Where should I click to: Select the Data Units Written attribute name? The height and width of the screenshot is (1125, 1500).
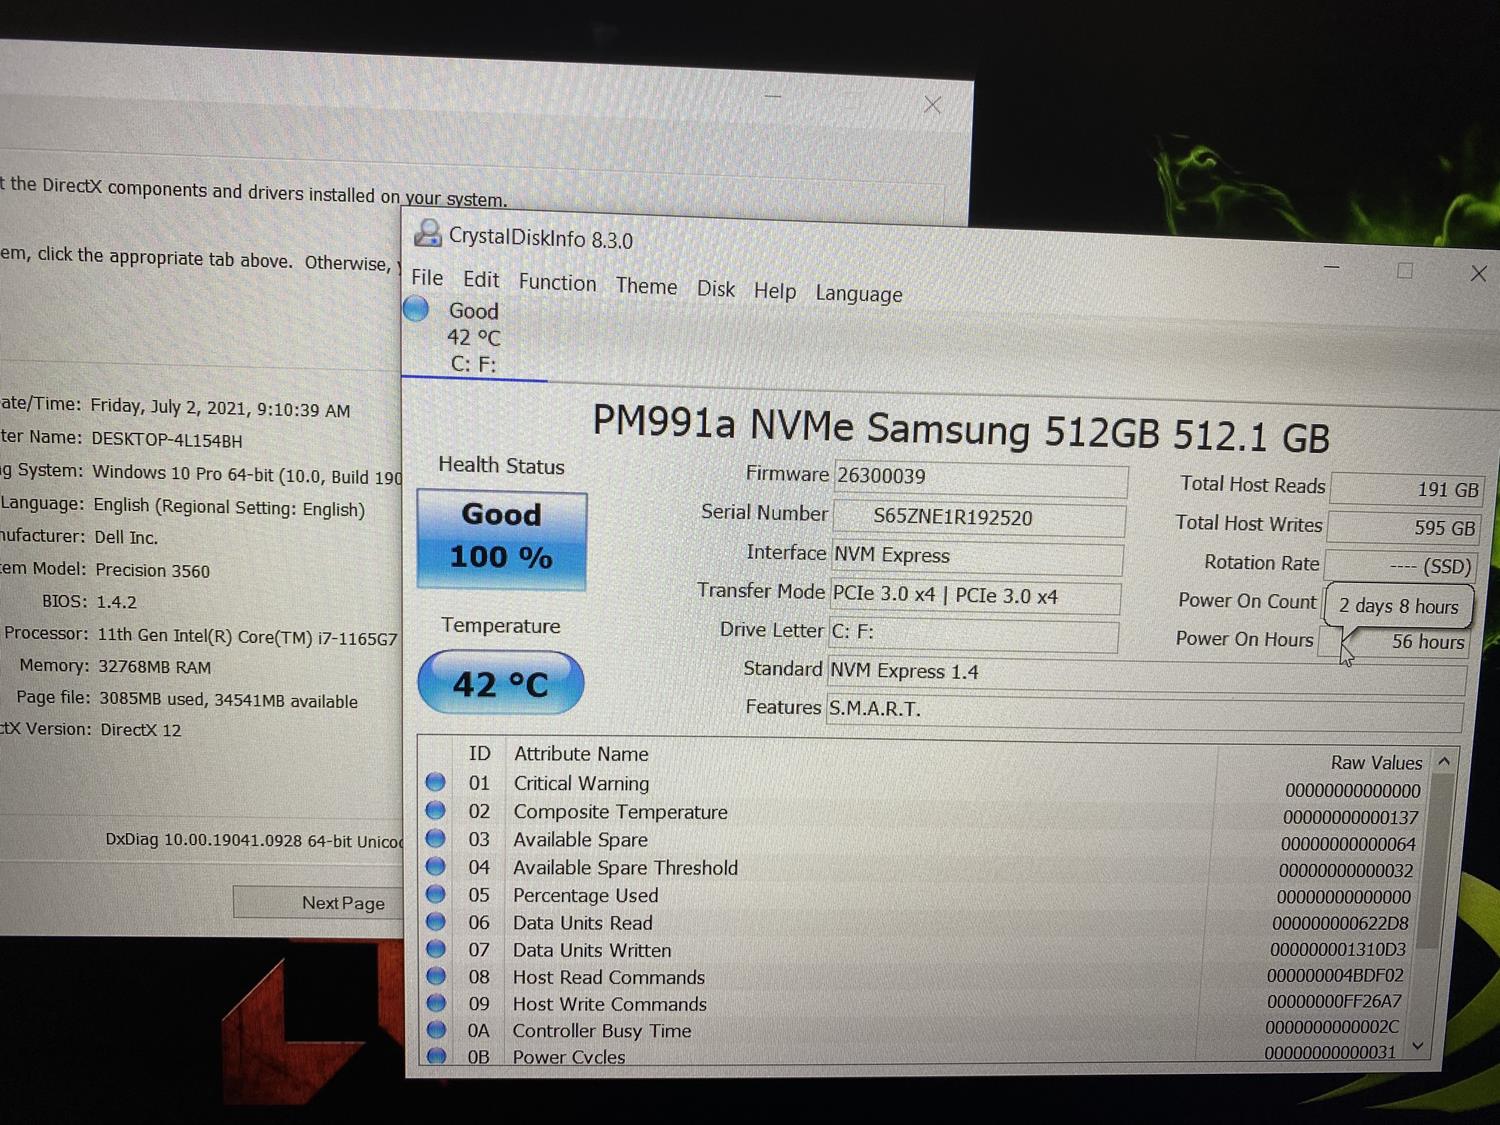point(591,950)
